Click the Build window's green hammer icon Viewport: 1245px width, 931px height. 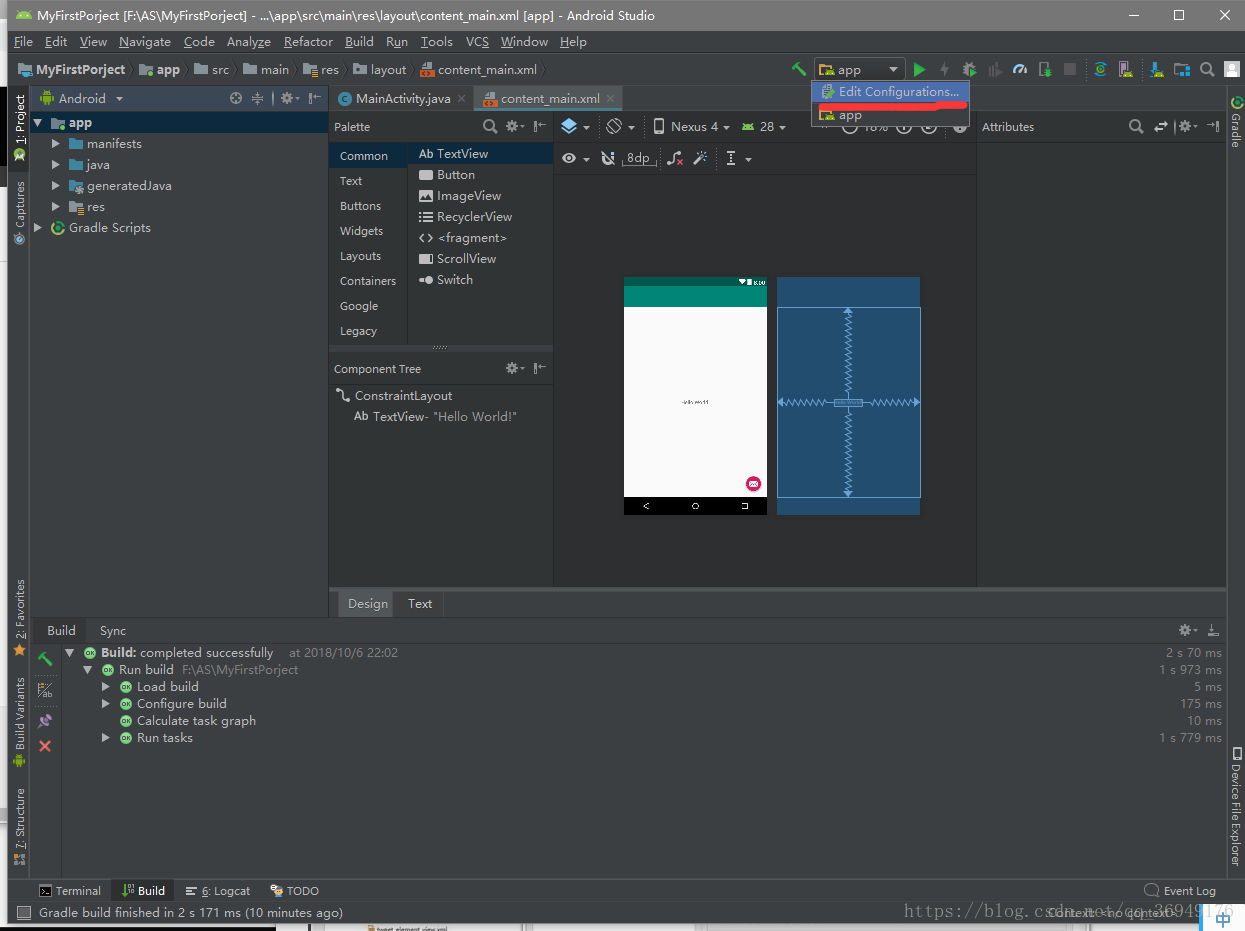click(45, 659)
